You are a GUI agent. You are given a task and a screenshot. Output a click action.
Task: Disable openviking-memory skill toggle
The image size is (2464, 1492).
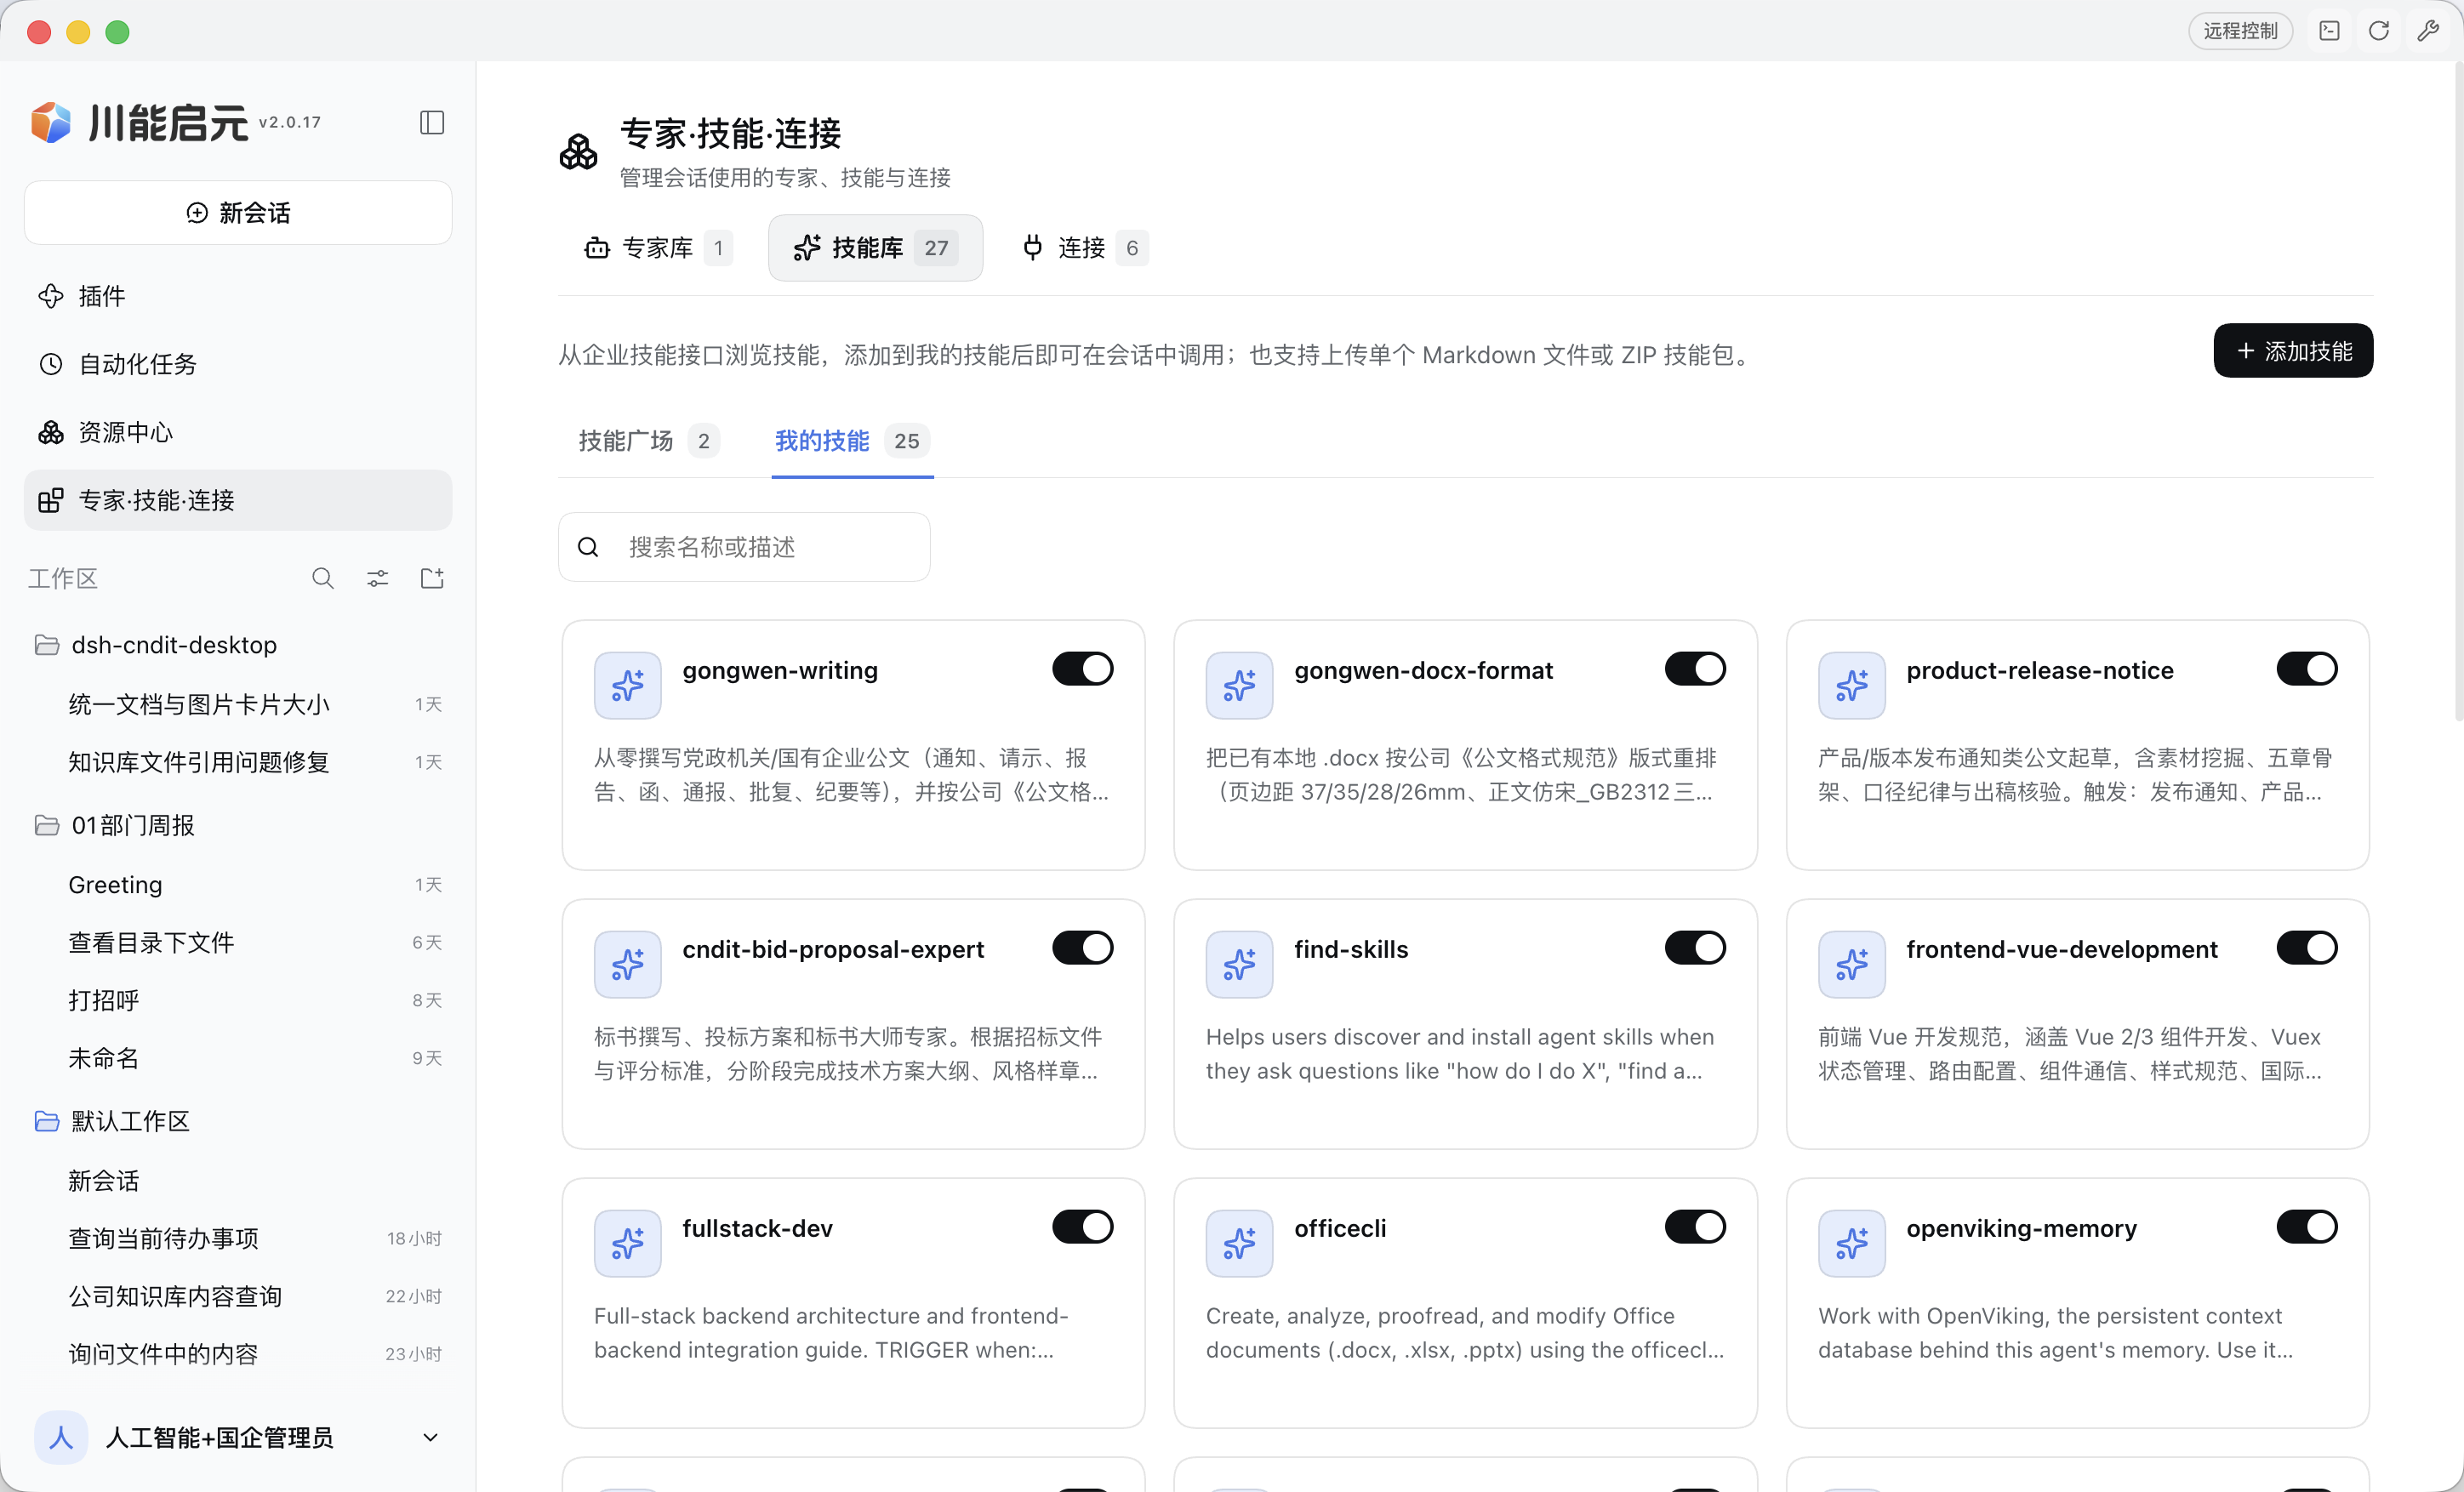click(x=2306, y=1227)
